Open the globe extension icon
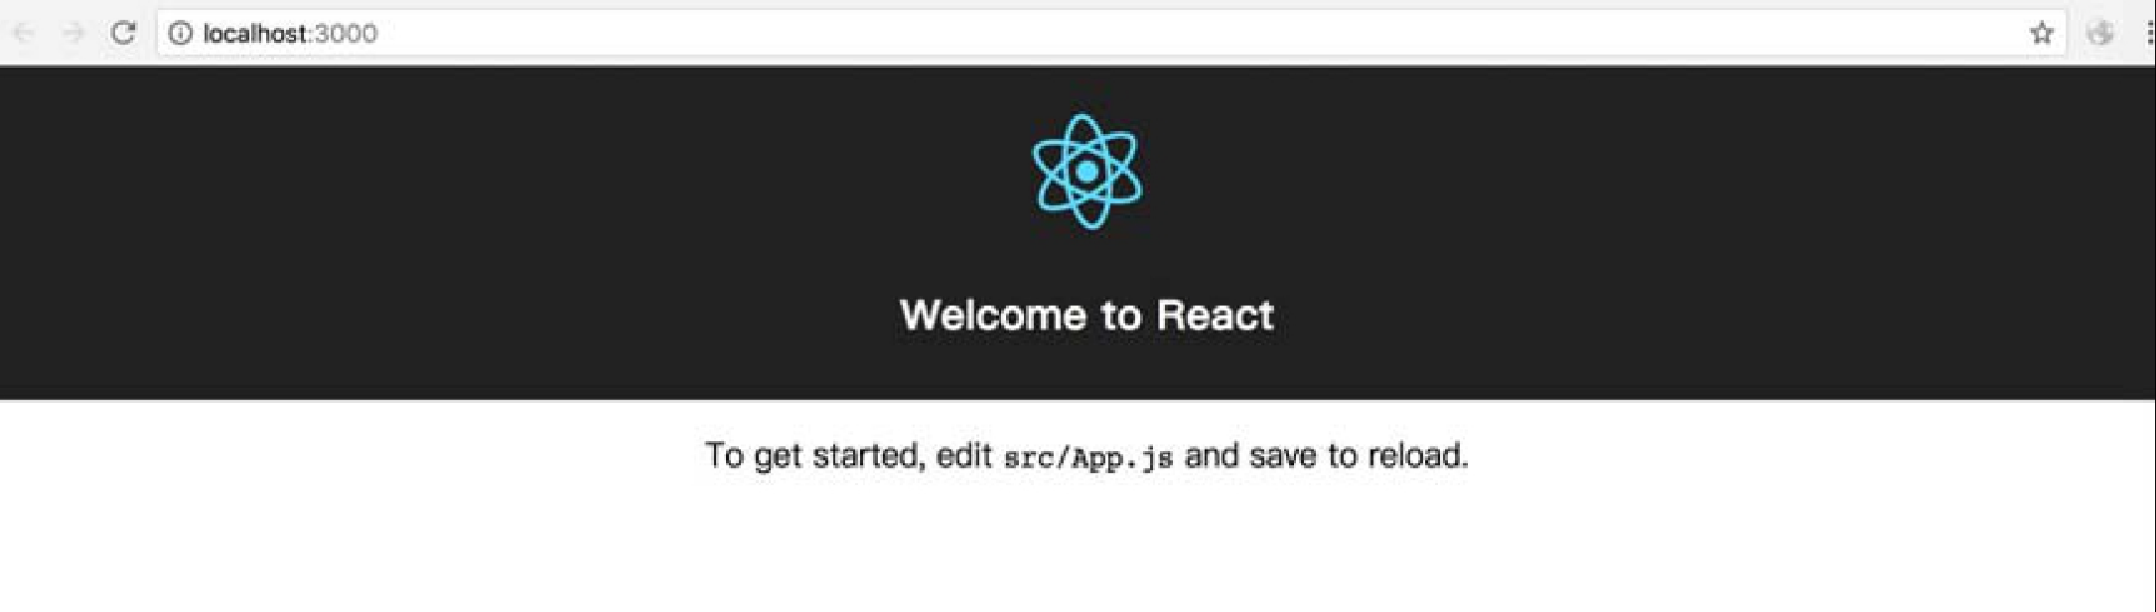 [2100, 33]
